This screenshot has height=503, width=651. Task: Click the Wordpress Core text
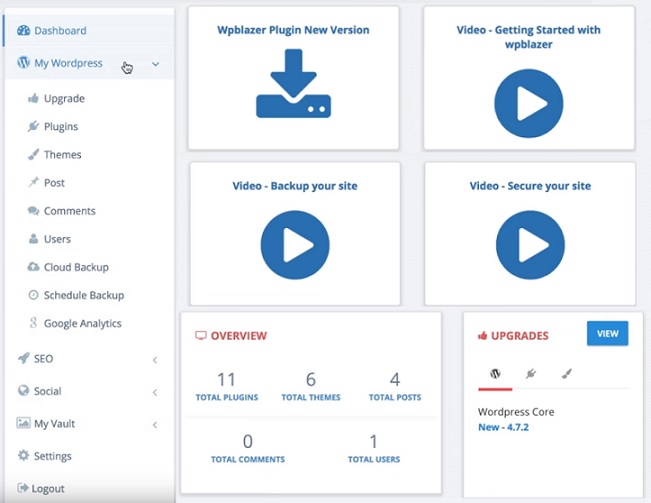click(x=516, y=412)
